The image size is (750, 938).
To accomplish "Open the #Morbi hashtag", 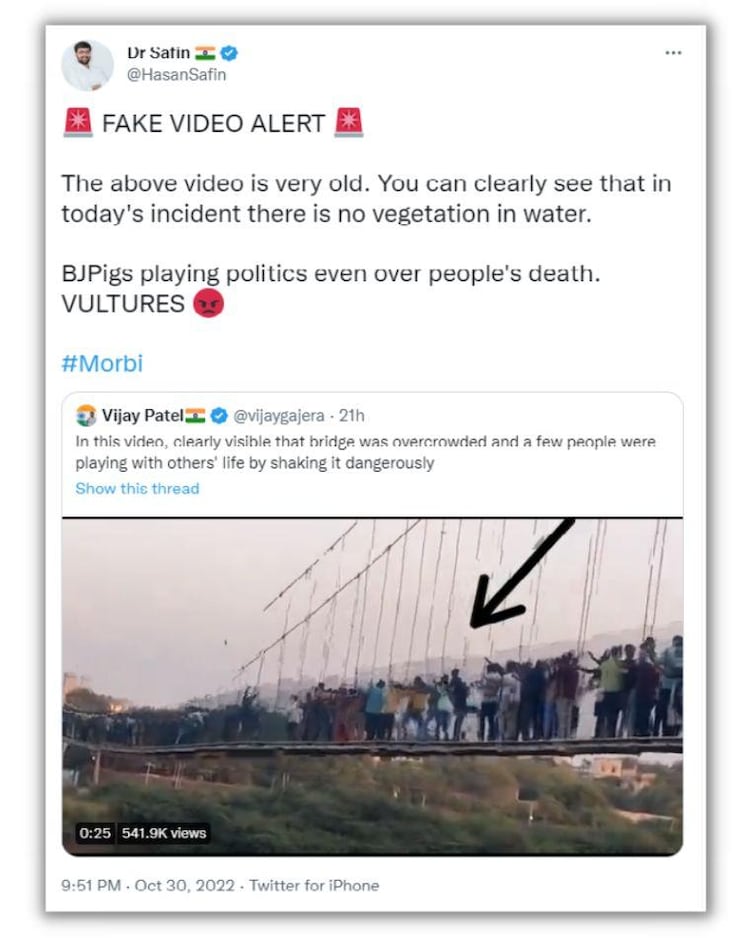I will point(102,363).
